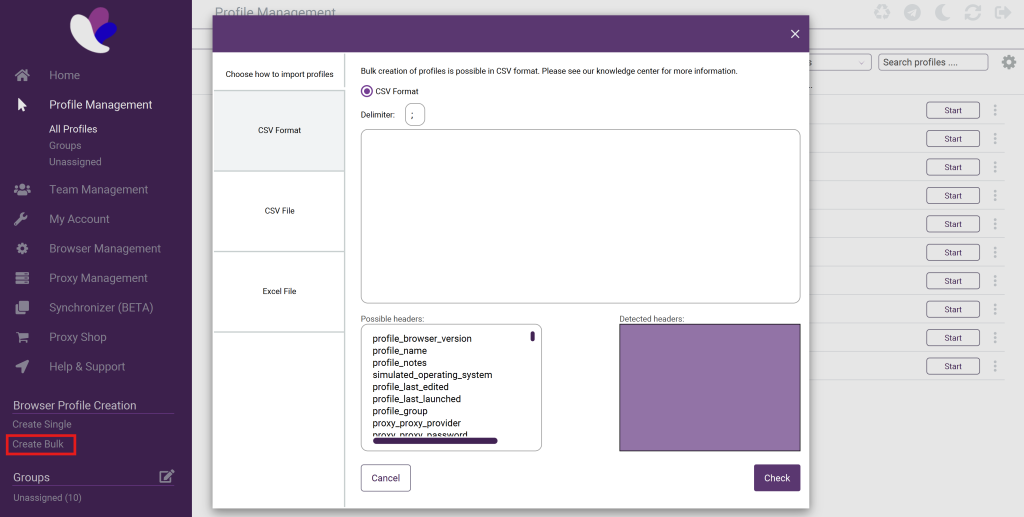Click inside the large CSV text area

tap(580, 215)
